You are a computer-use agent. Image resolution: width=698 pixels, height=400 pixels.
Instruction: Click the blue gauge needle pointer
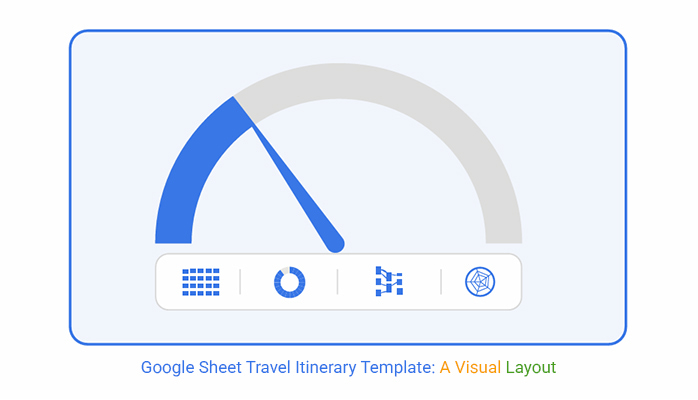coord(297,188)
